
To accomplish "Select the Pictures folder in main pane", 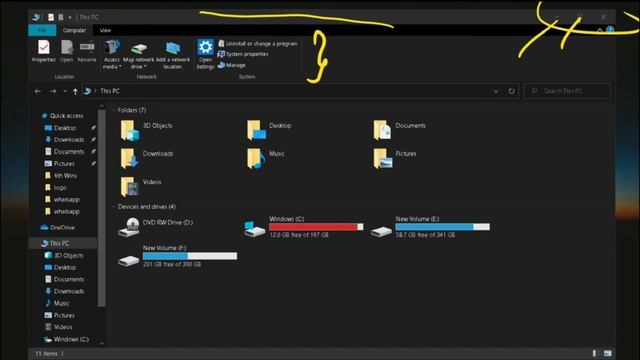I will coord(395,158).
